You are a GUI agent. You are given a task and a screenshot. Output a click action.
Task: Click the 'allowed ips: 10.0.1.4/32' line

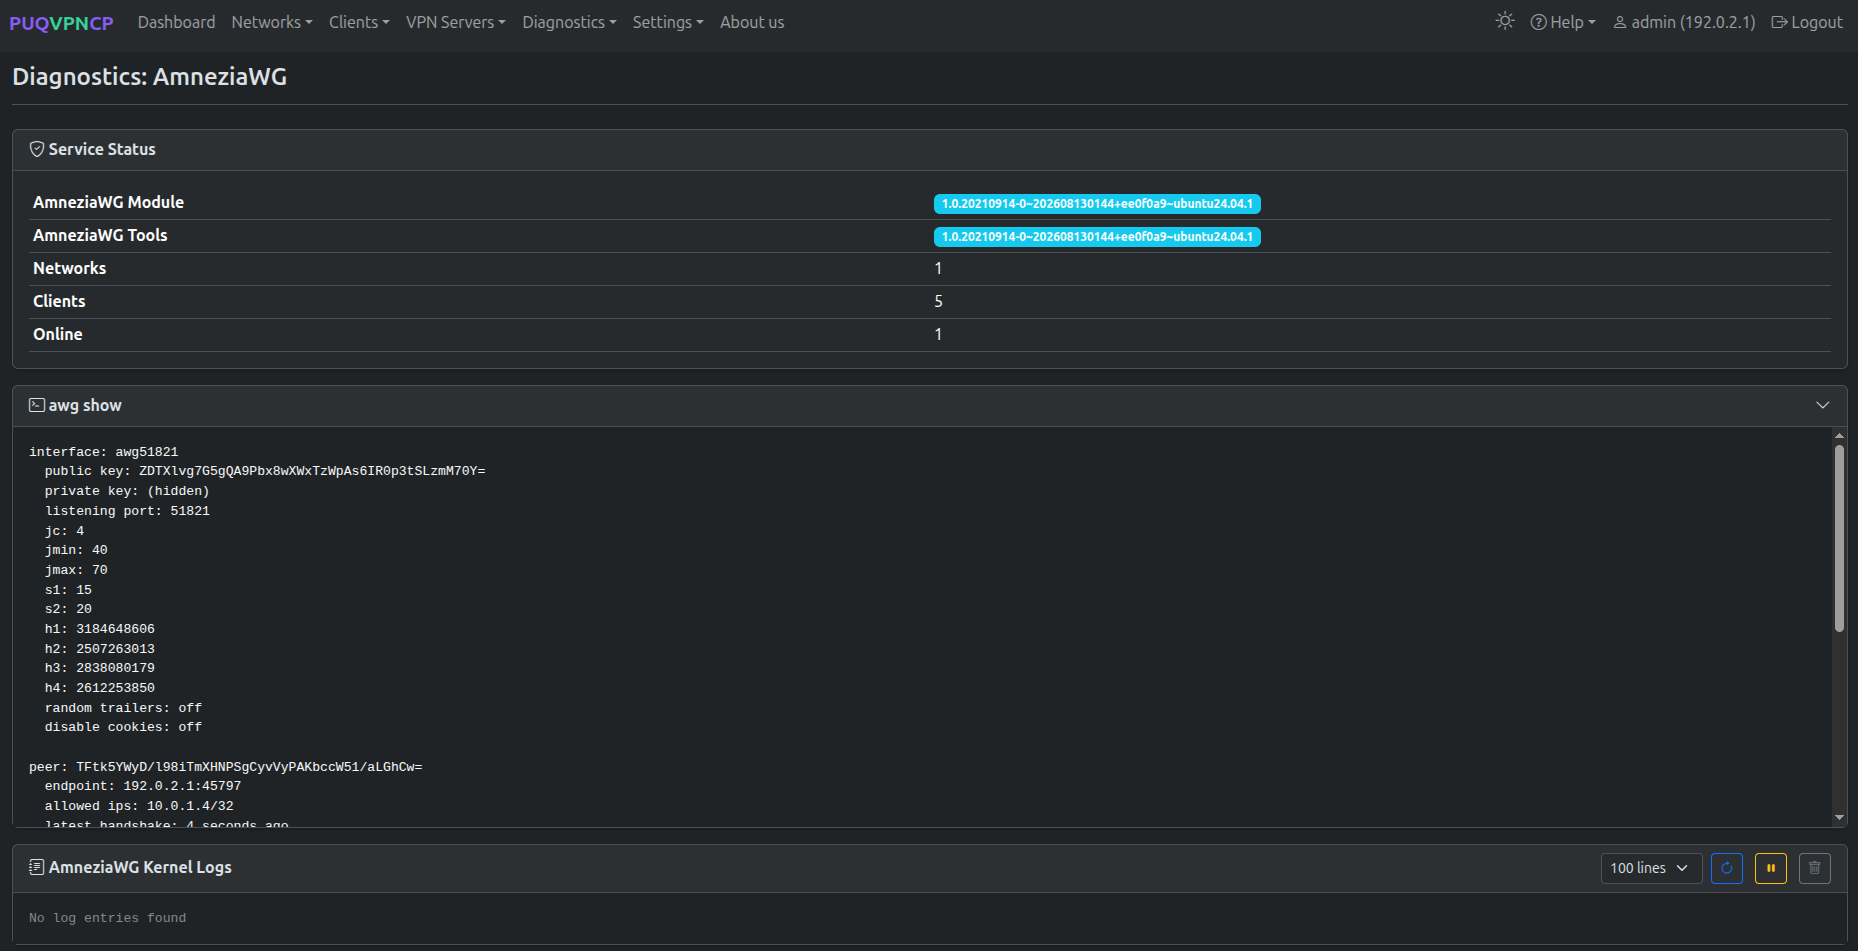click(139, 806)
